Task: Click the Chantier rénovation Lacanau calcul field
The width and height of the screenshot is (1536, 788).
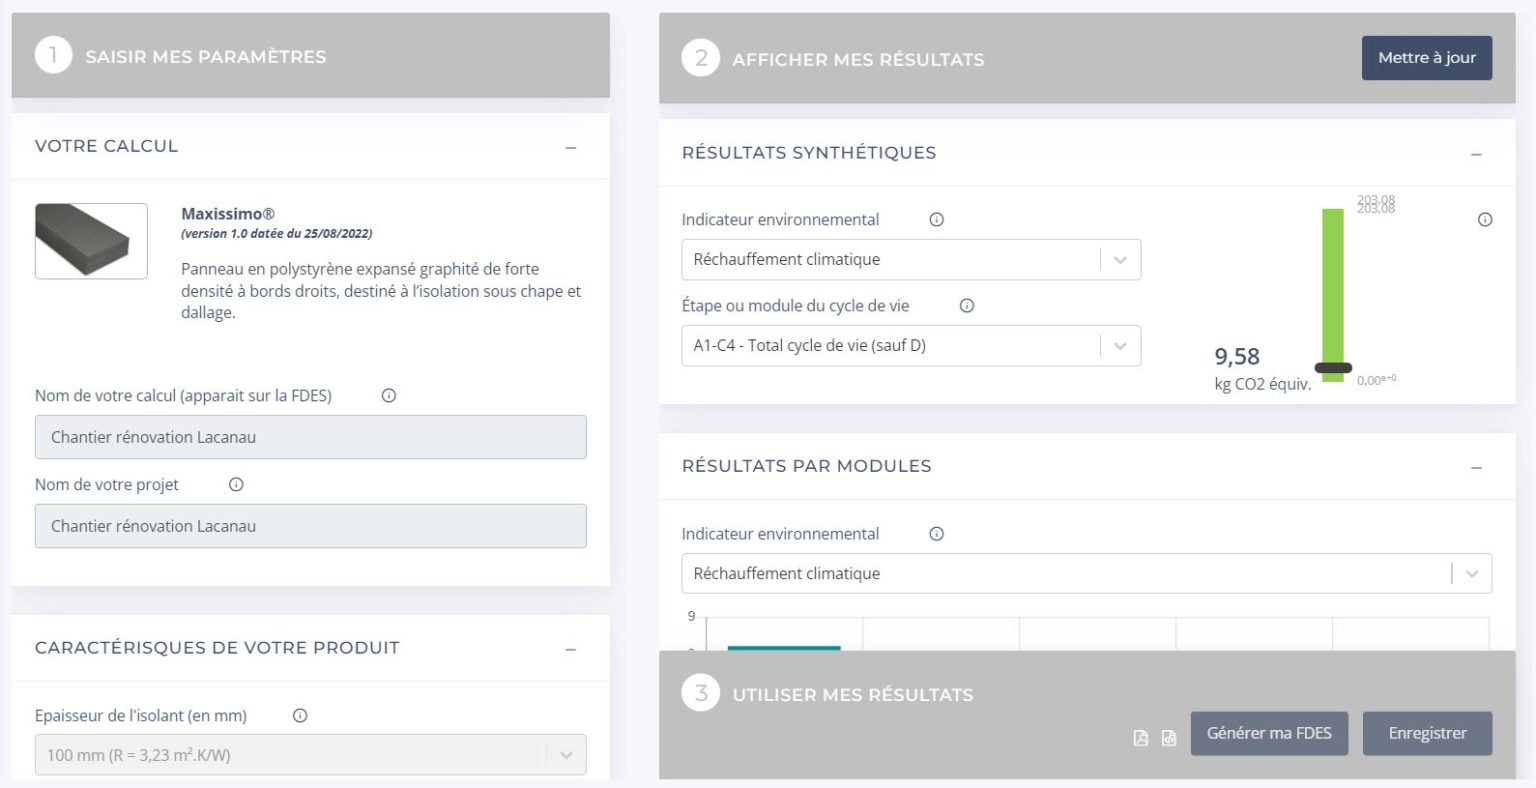Action: [x=310, y=437]
